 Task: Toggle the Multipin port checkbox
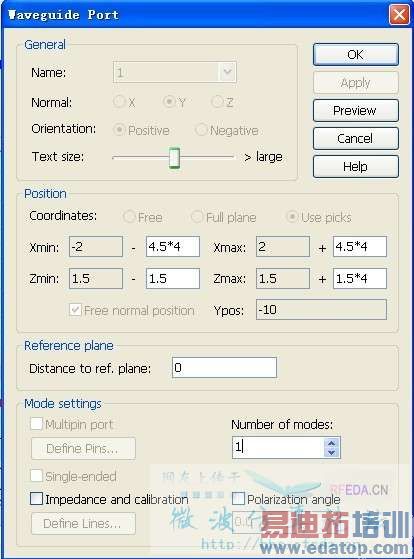[x=36, y=424]
